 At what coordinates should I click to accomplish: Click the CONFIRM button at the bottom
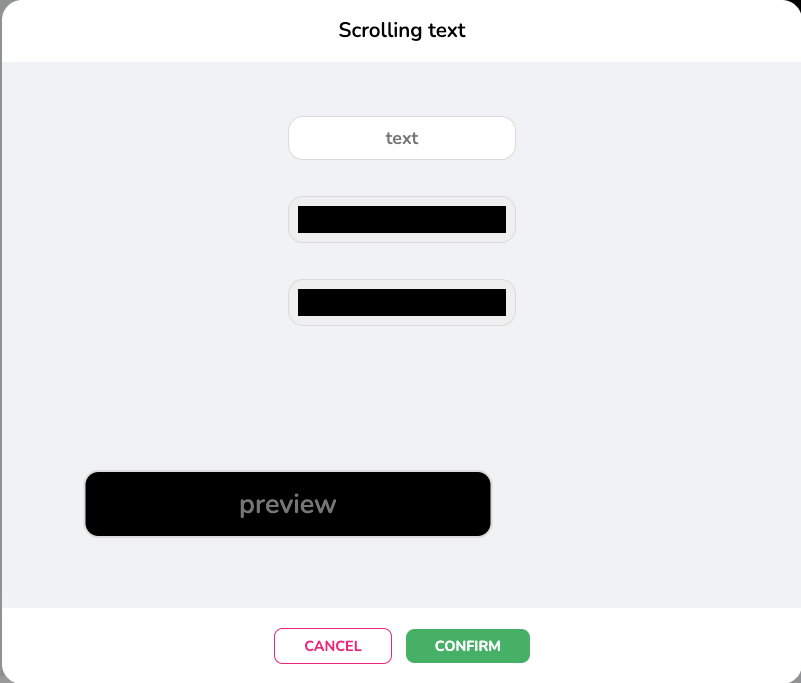click(467, 646)
